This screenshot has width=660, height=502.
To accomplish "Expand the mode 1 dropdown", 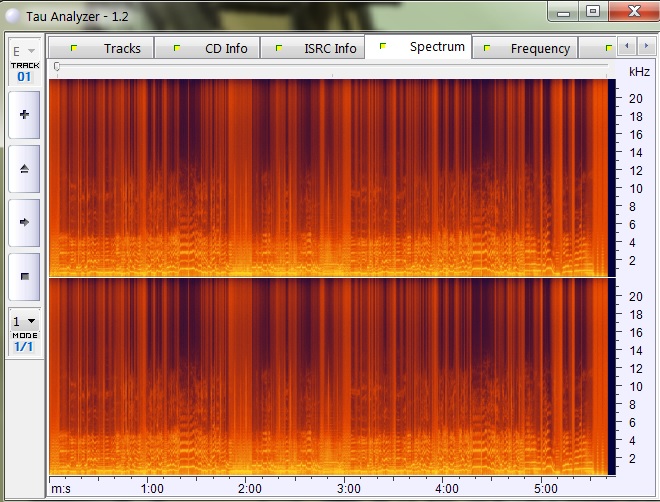I will tap(24, 322).
